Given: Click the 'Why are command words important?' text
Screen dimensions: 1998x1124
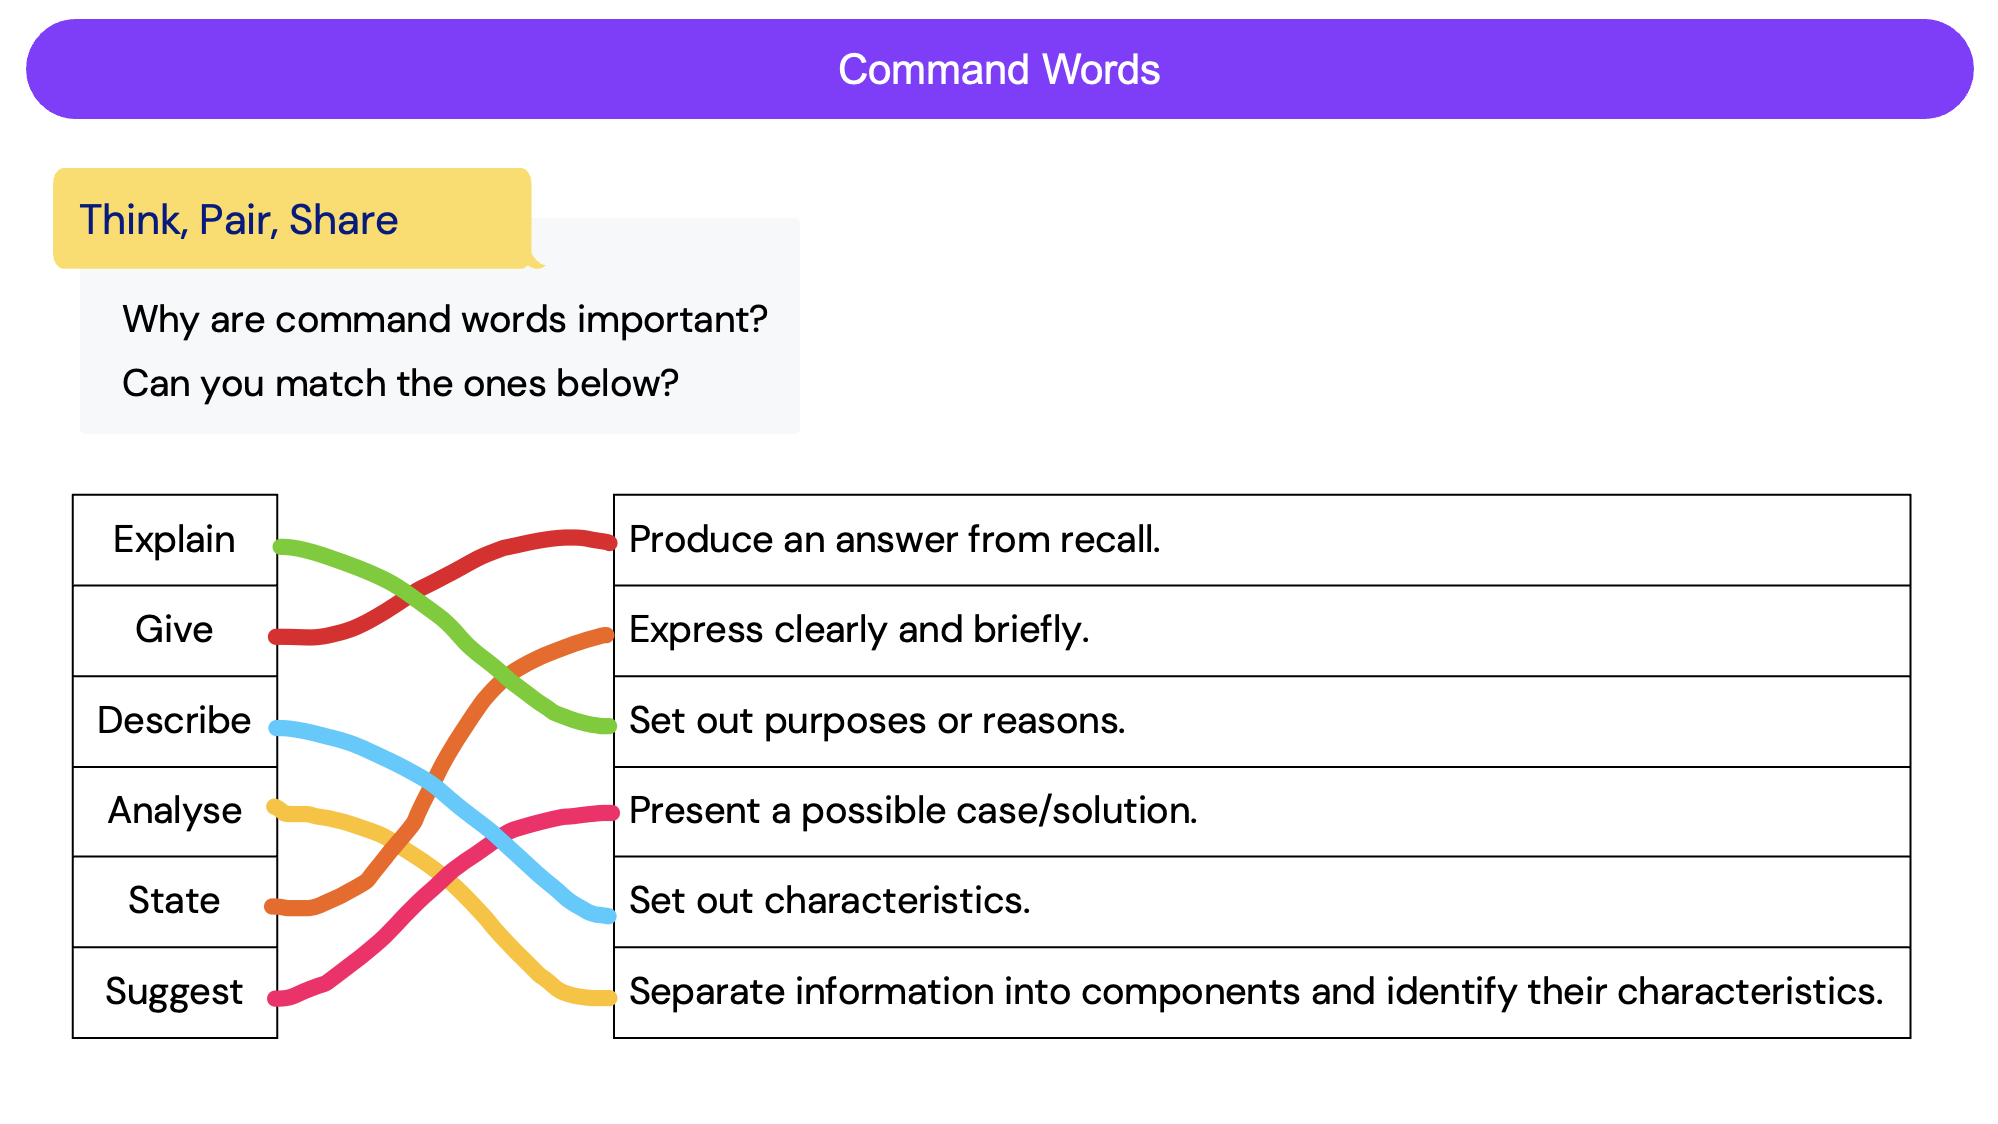Looking at the screenshot, I should [x=445, y=320].
